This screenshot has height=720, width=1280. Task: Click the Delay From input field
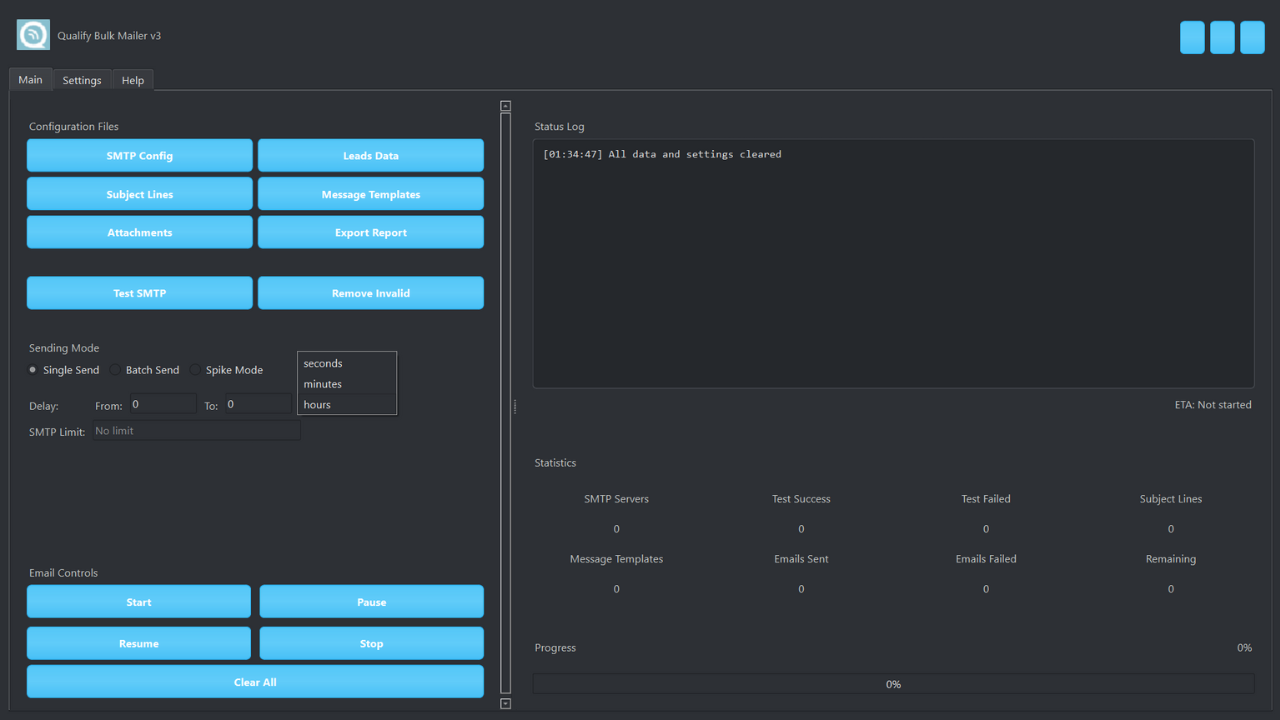coord(162,404)
